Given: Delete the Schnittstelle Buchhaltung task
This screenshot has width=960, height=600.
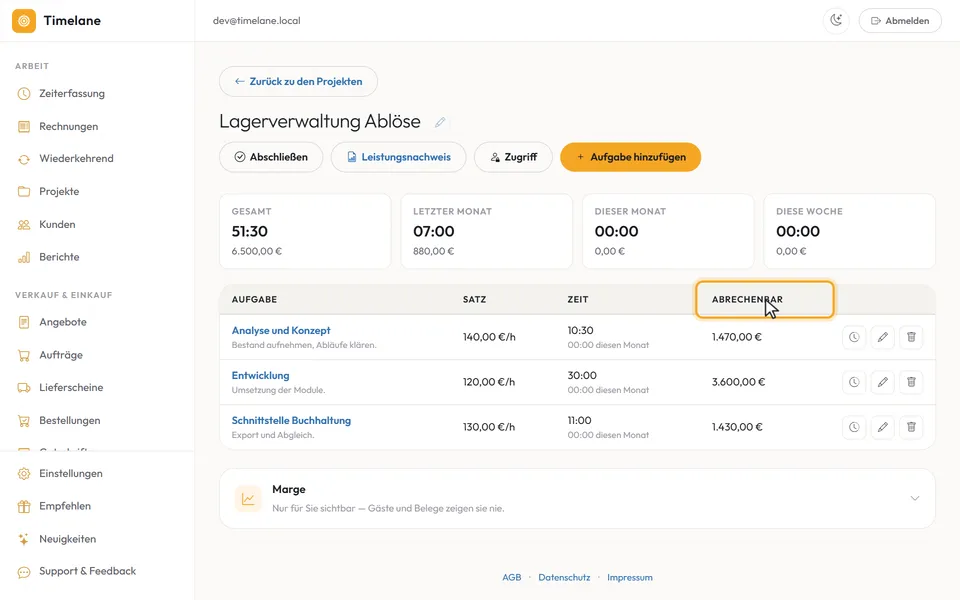Looking at the screenshot, I should click(911, 427).
